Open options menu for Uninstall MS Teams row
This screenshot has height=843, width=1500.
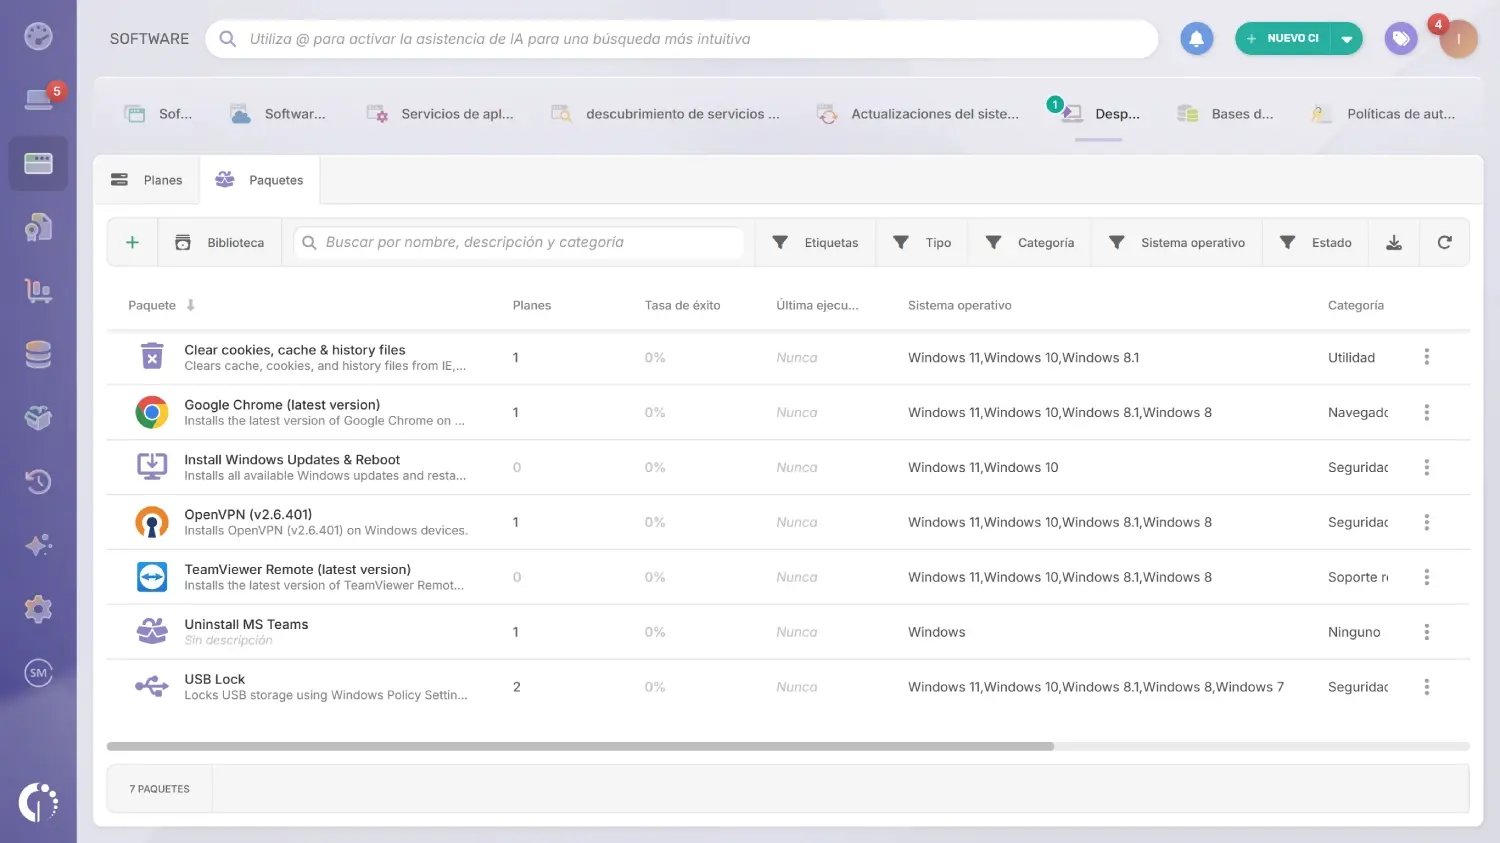click(x=1426, y=632)
